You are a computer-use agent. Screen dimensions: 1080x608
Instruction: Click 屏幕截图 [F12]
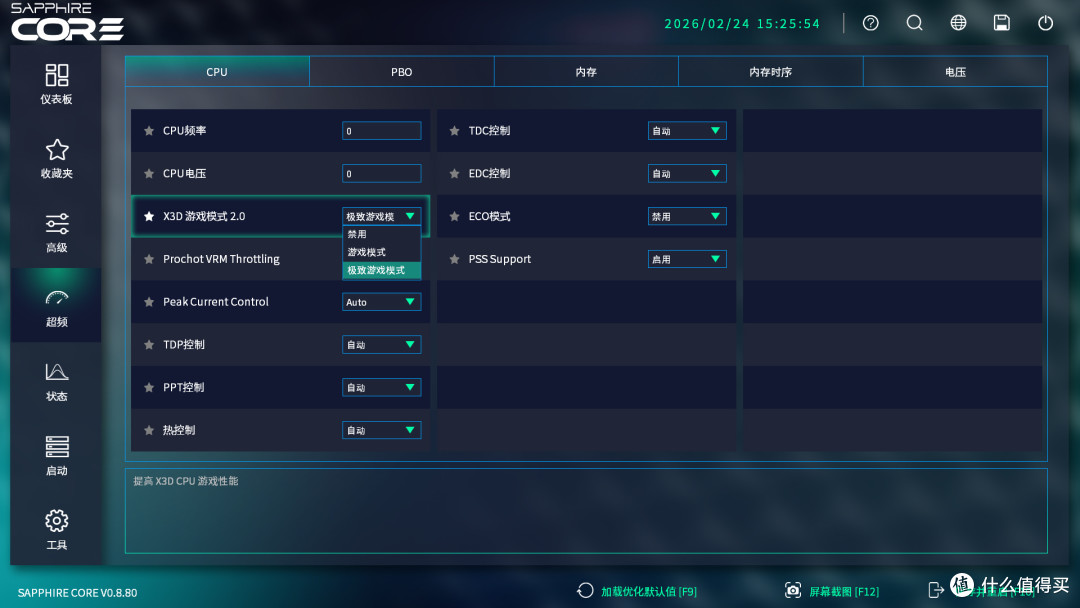click(x=844, y=591)
